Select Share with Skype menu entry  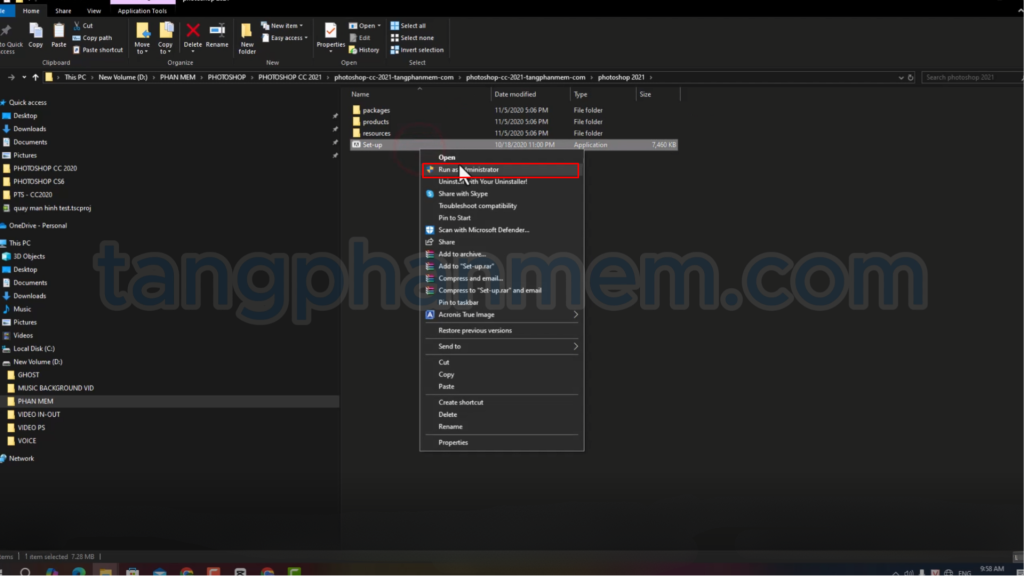(469, 194)
